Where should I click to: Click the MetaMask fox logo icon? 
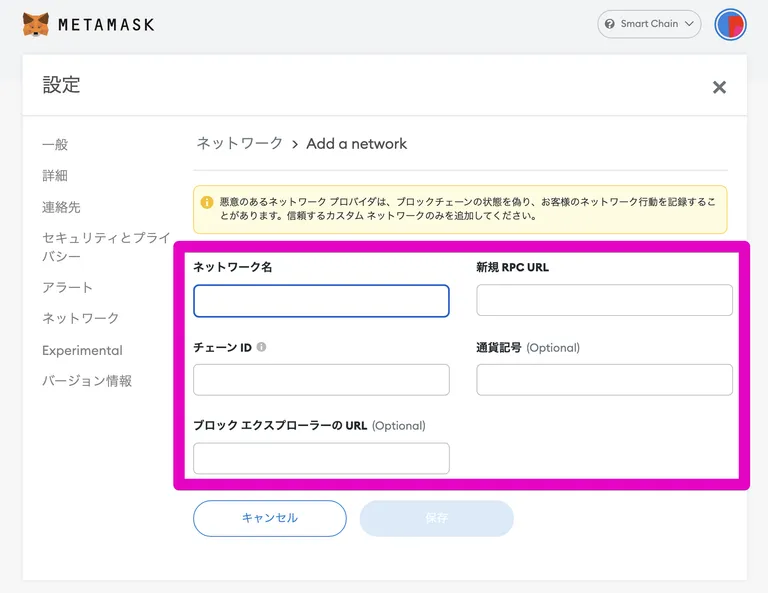click(x=36, y=24)
